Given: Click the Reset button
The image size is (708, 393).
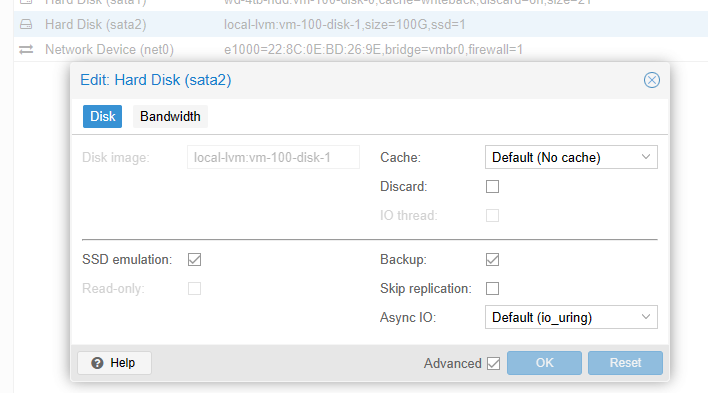Looking at the screenshot, I should tap(625, 363).
